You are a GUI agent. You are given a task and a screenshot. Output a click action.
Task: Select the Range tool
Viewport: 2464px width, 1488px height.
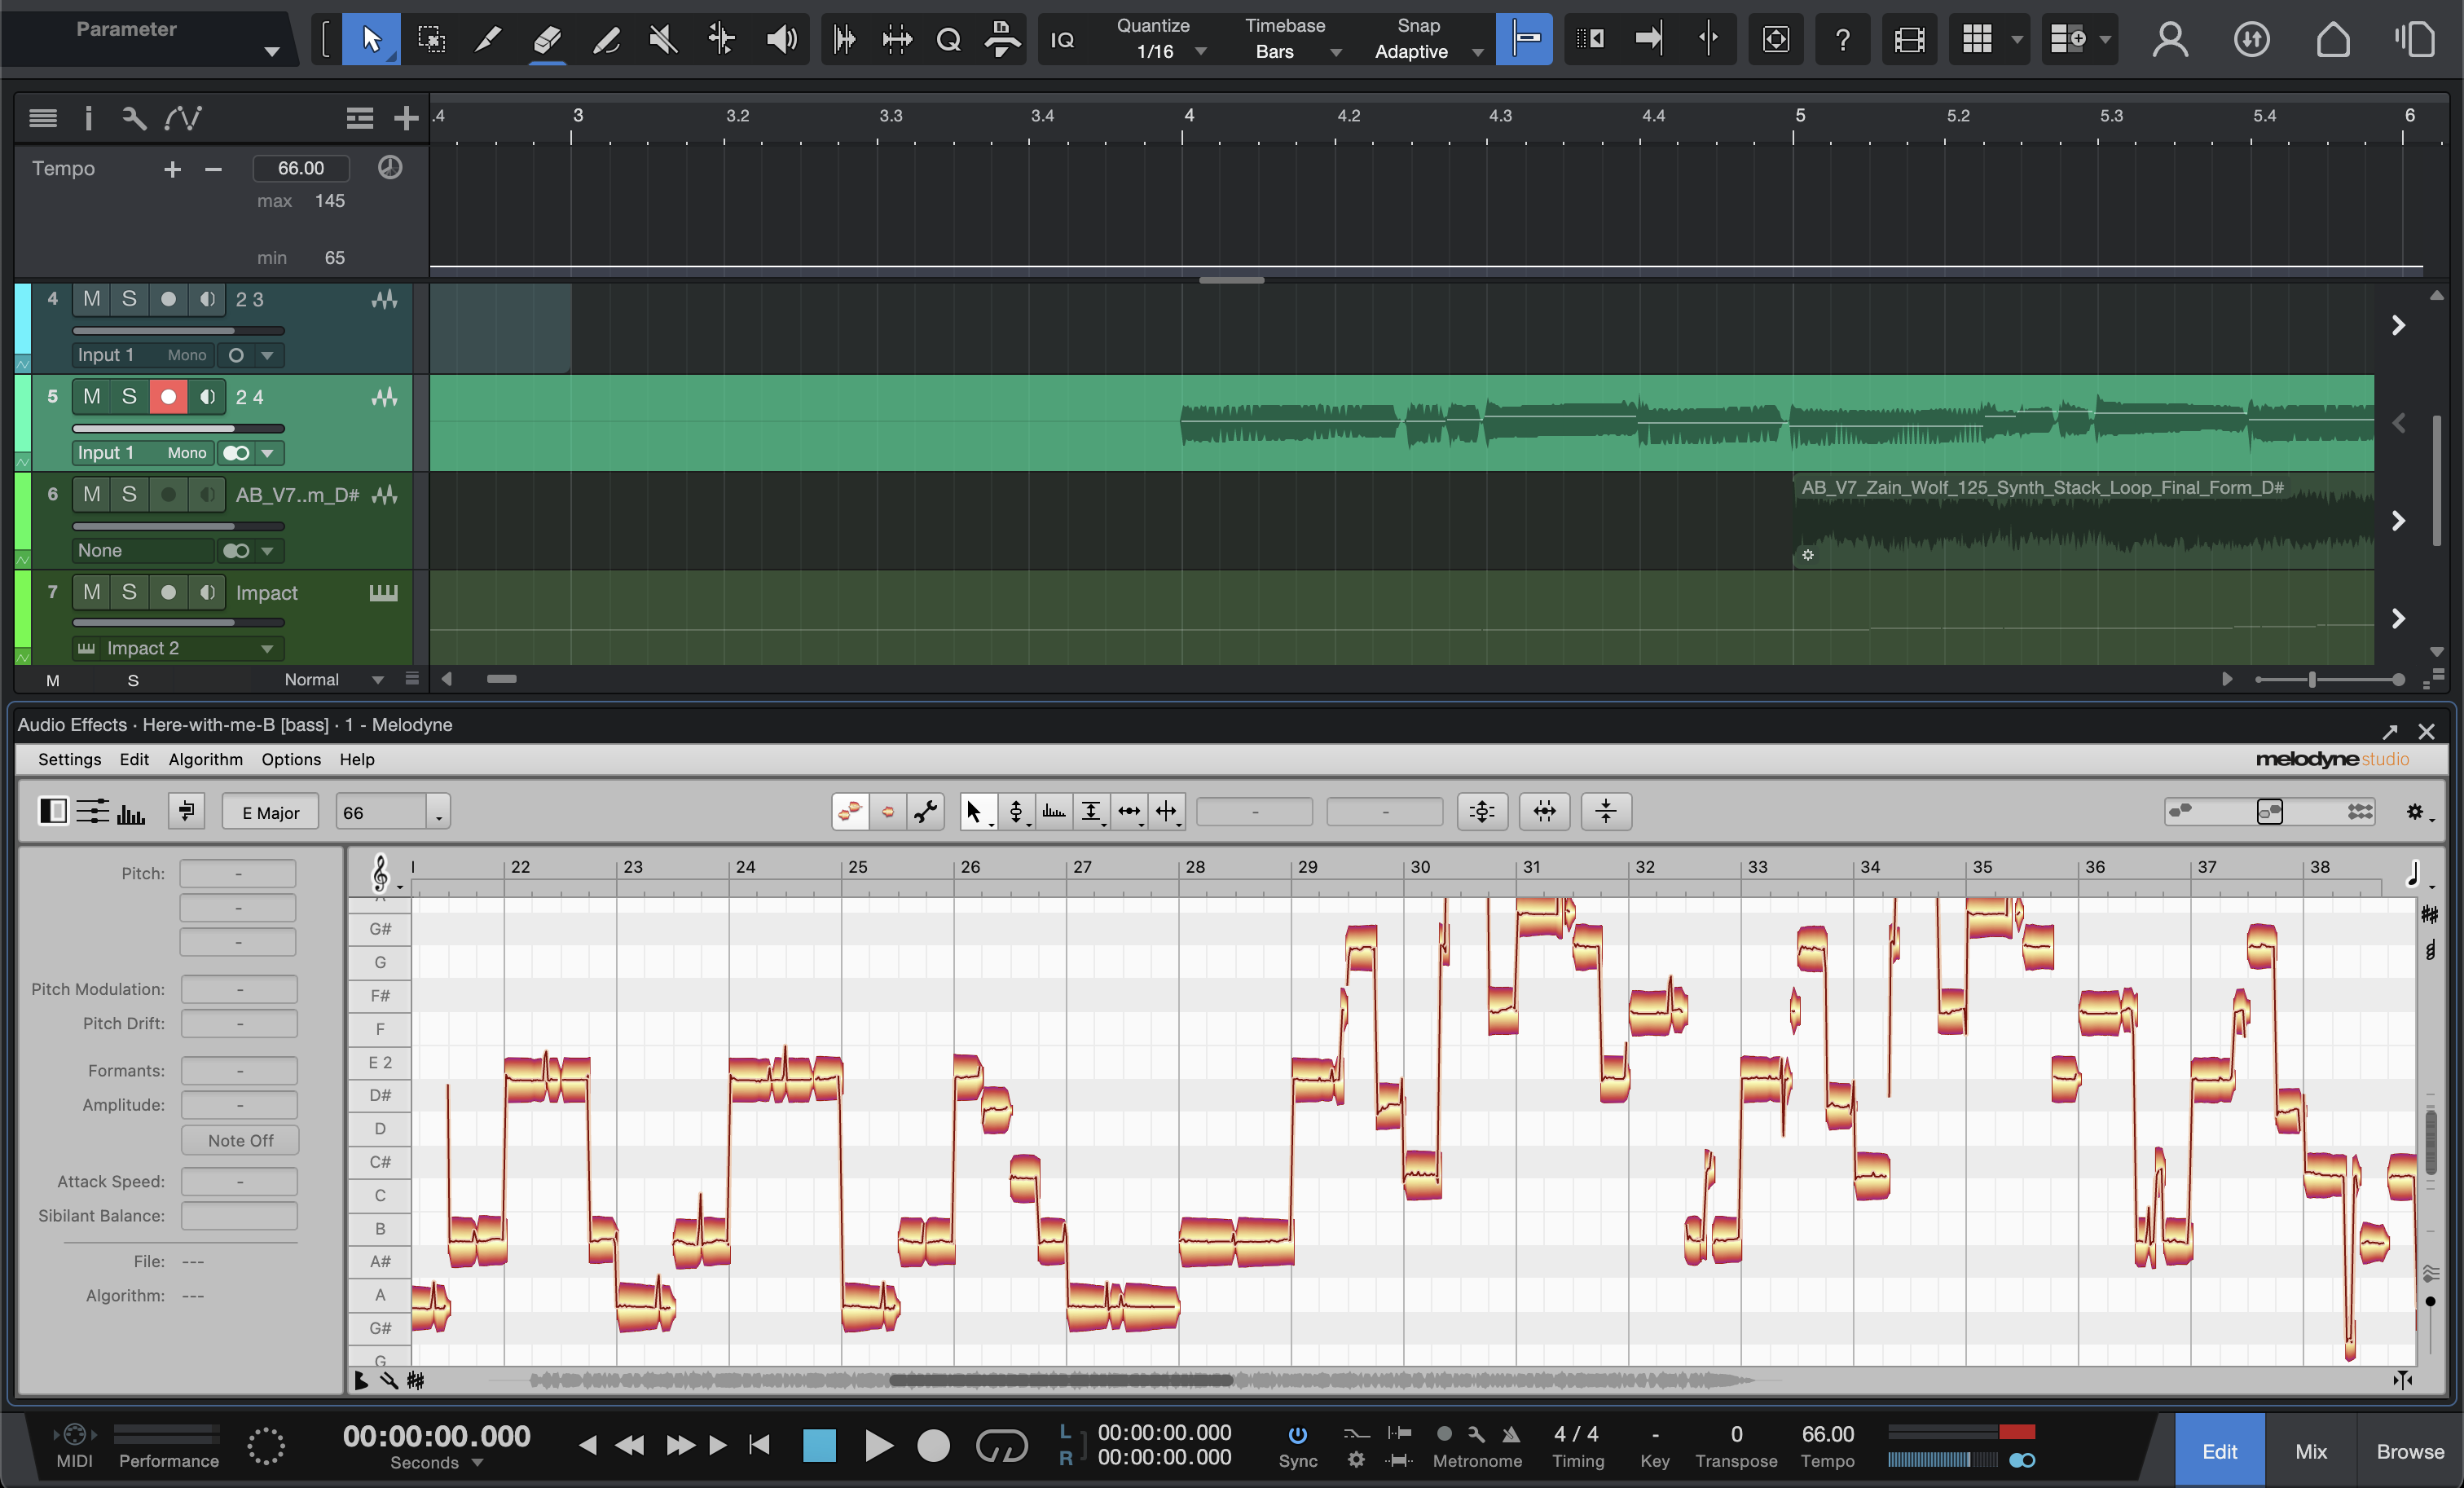click(431, 39)
